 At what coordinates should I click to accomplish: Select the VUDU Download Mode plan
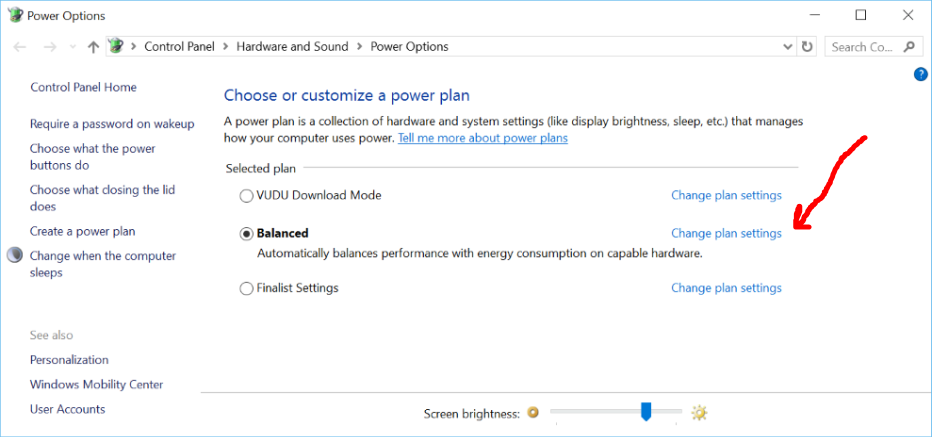point(246,196)
